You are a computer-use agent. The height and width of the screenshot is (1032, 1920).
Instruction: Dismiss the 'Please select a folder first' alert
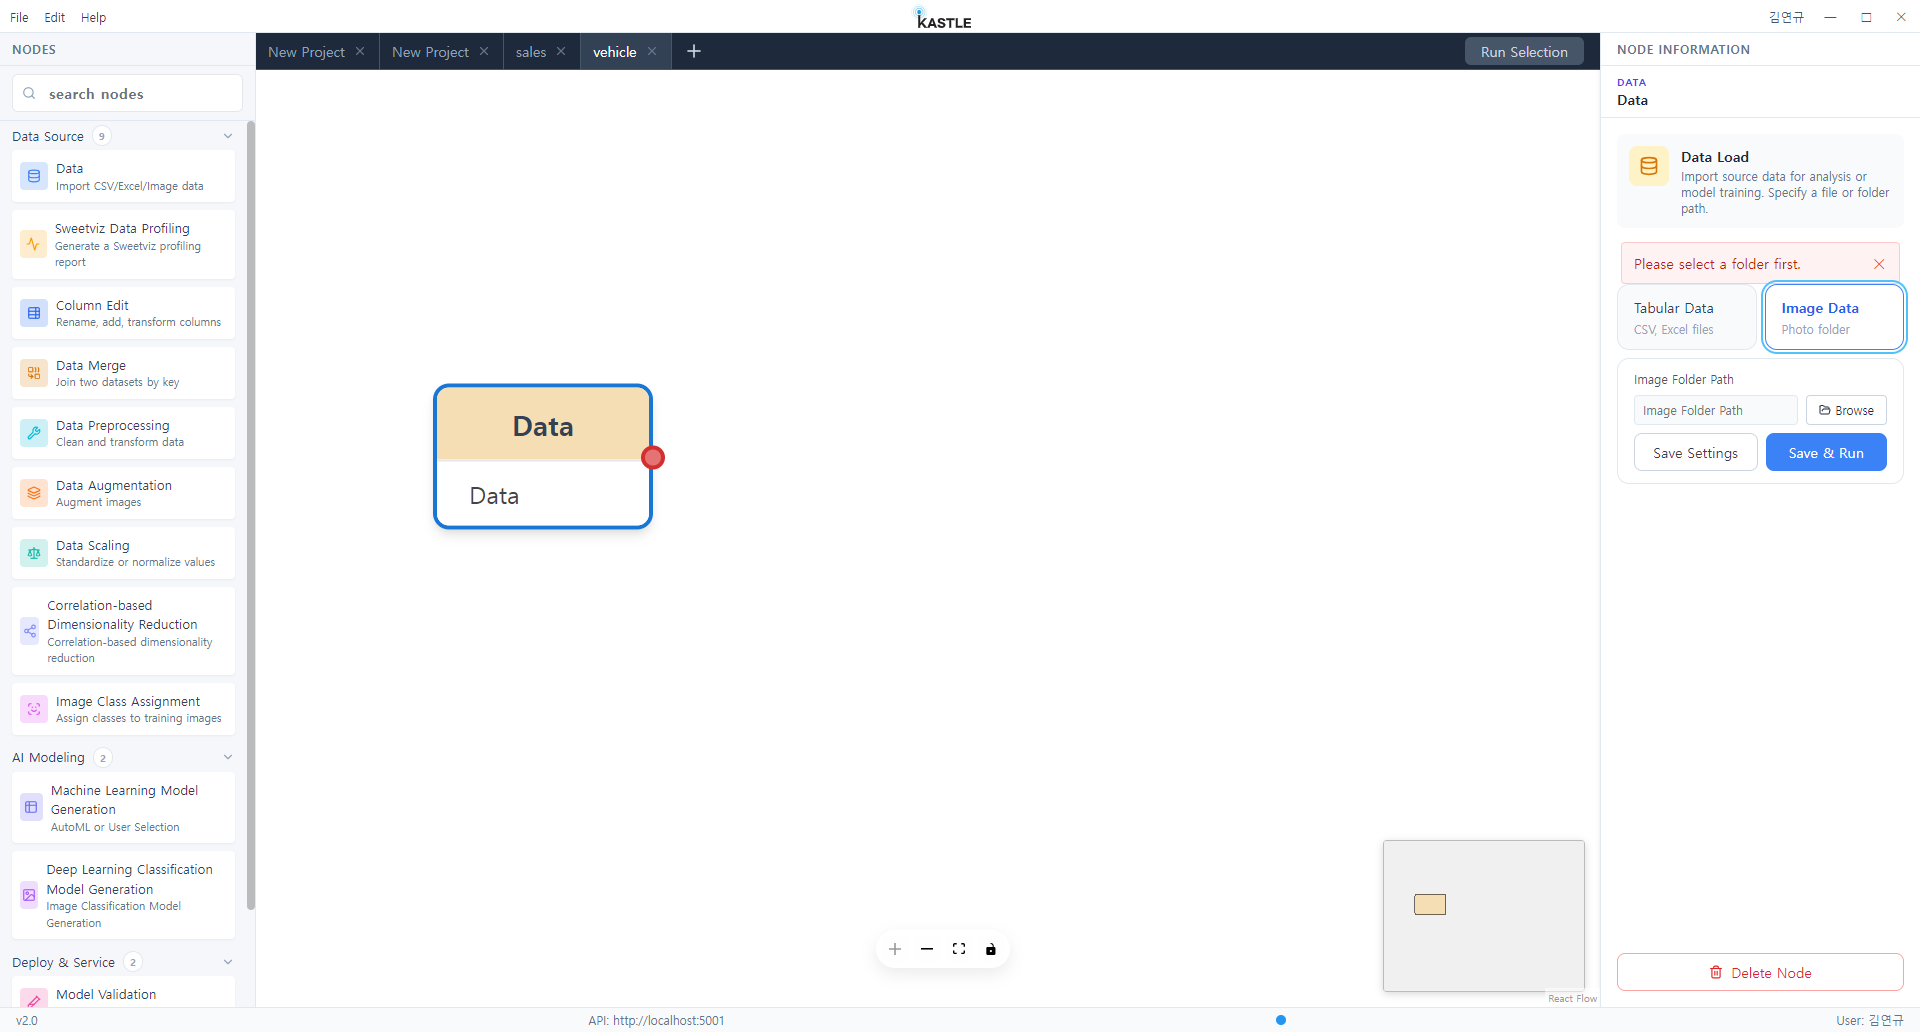(1879, 264)
